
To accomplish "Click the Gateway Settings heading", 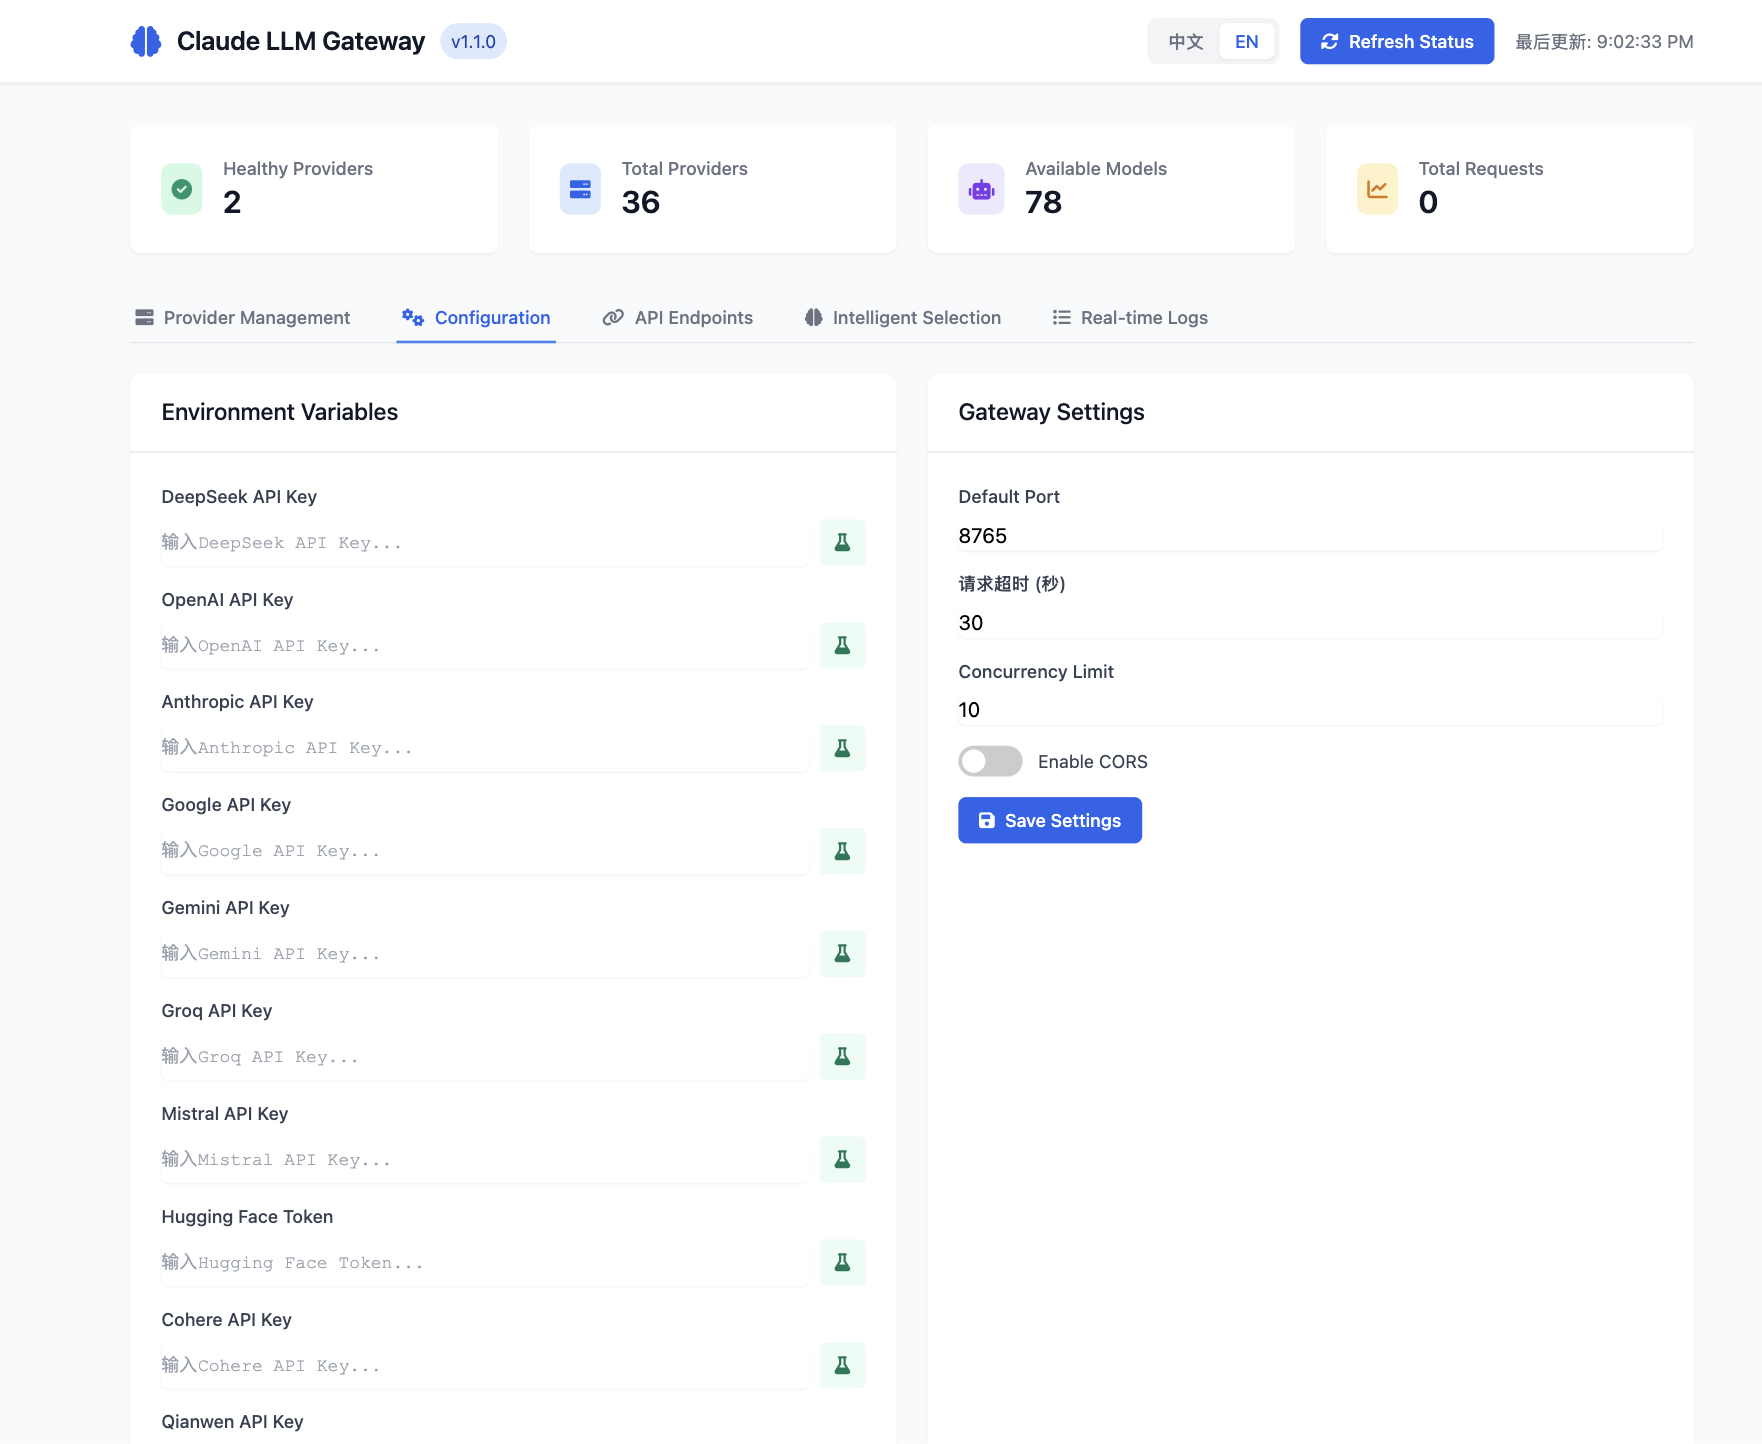I will point(1051,412).
